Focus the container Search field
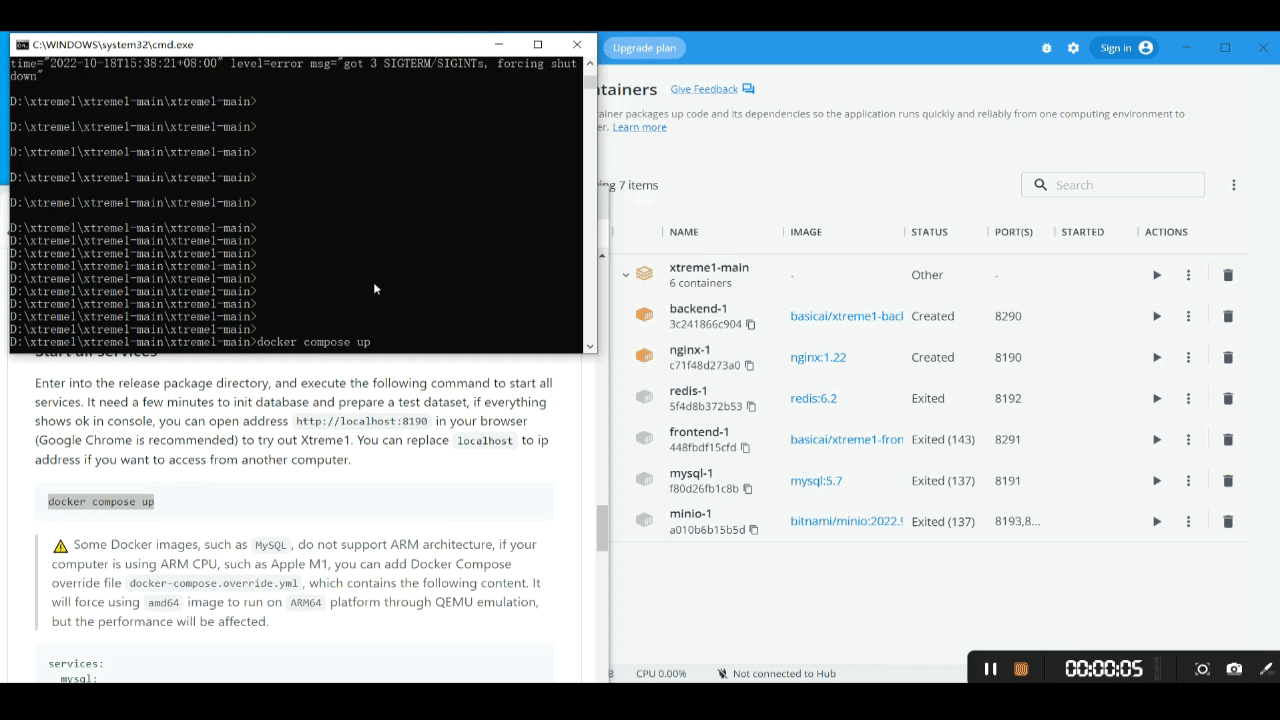The height and width of the screenshot is (720, 1280). [1113, 185]
